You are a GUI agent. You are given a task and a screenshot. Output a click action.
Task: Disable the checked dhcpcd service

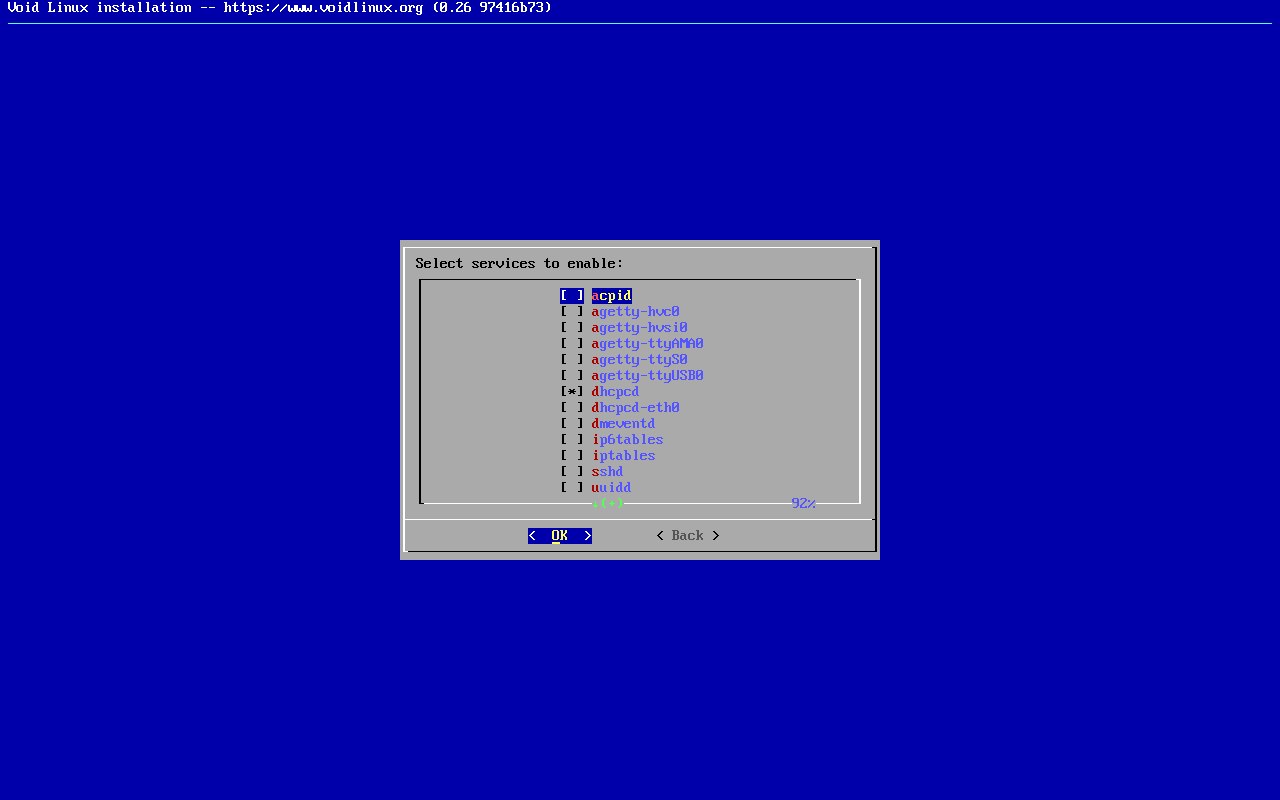[x=571, y=392]
